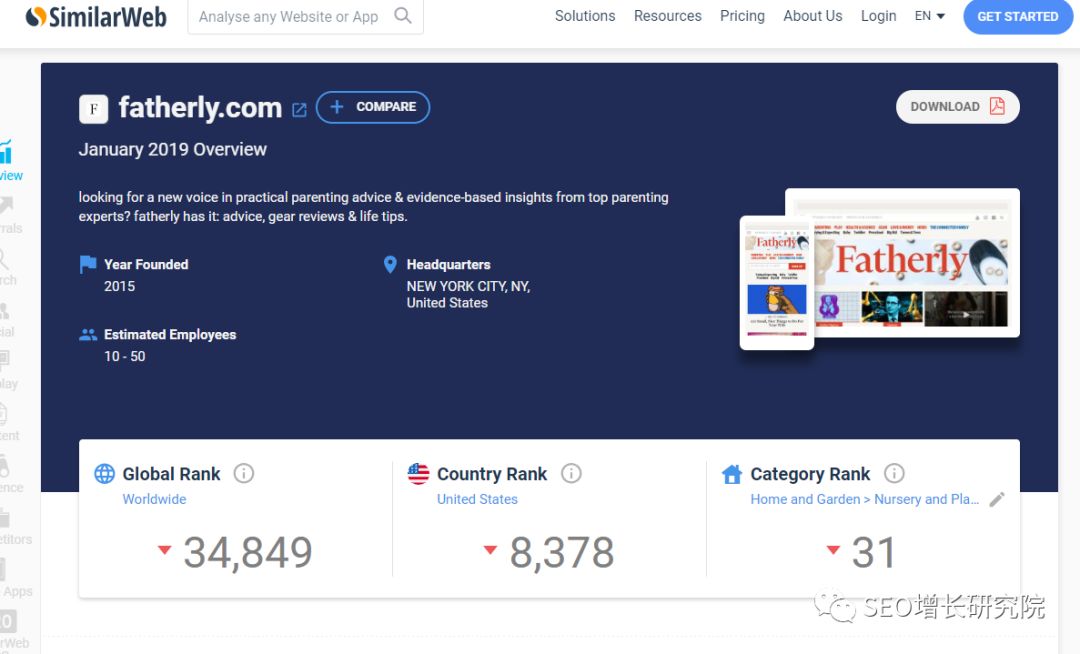Click the COMPARE button
The width and height of the screenshot is (1080, 654).
[373, 107]
